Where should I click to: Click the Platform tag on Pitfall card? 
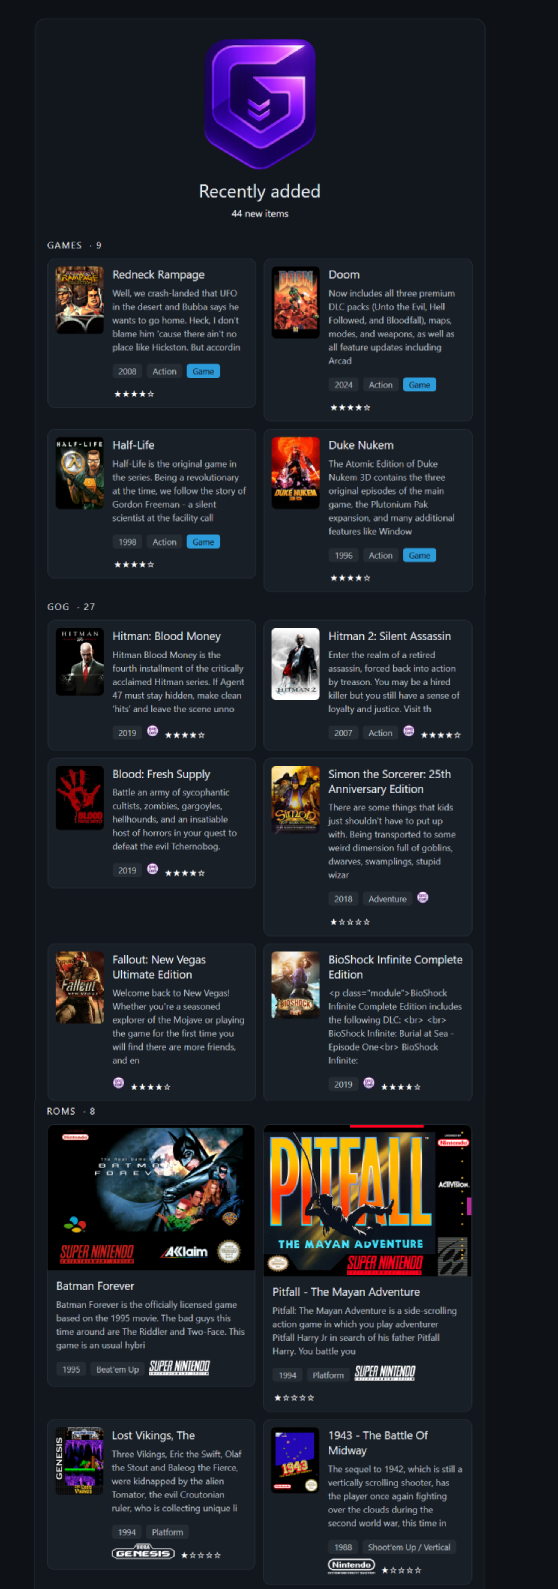(x=328, y=1375)
